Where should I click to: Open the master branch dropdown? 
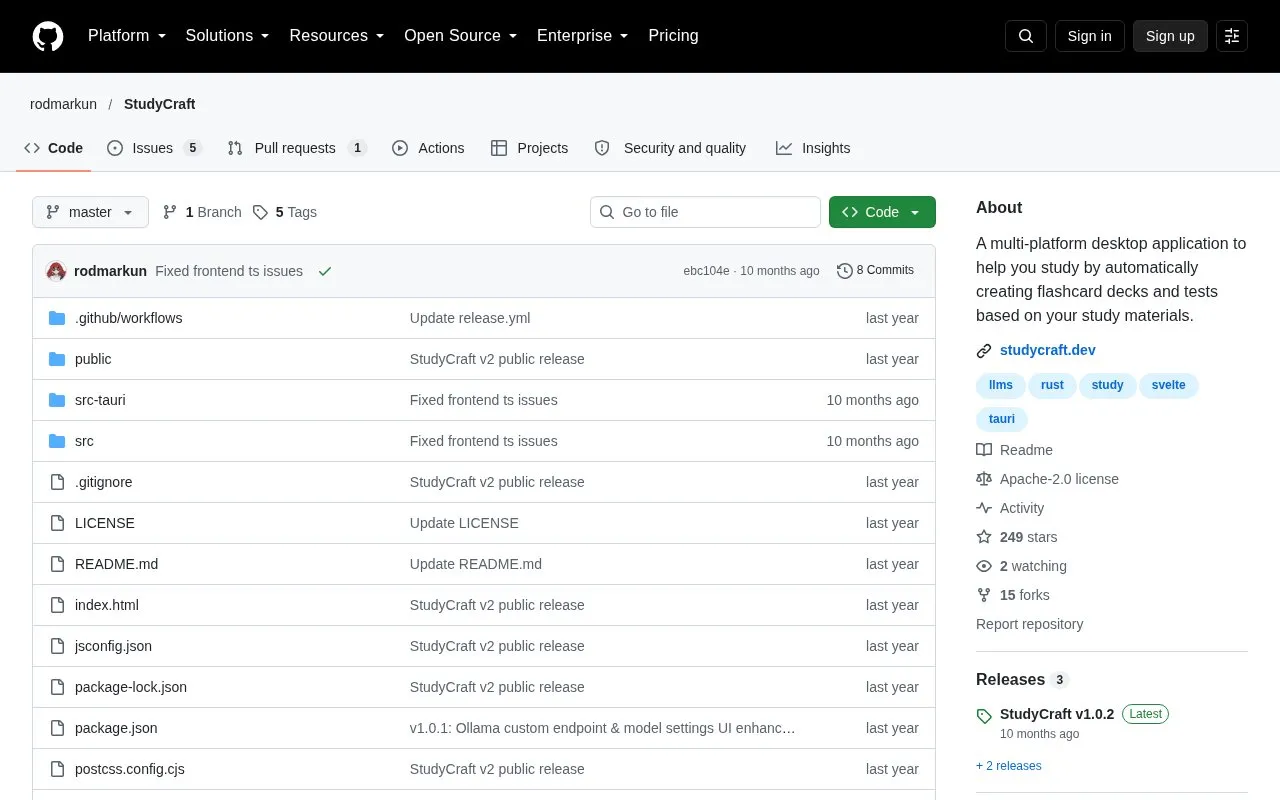point(90,212)
